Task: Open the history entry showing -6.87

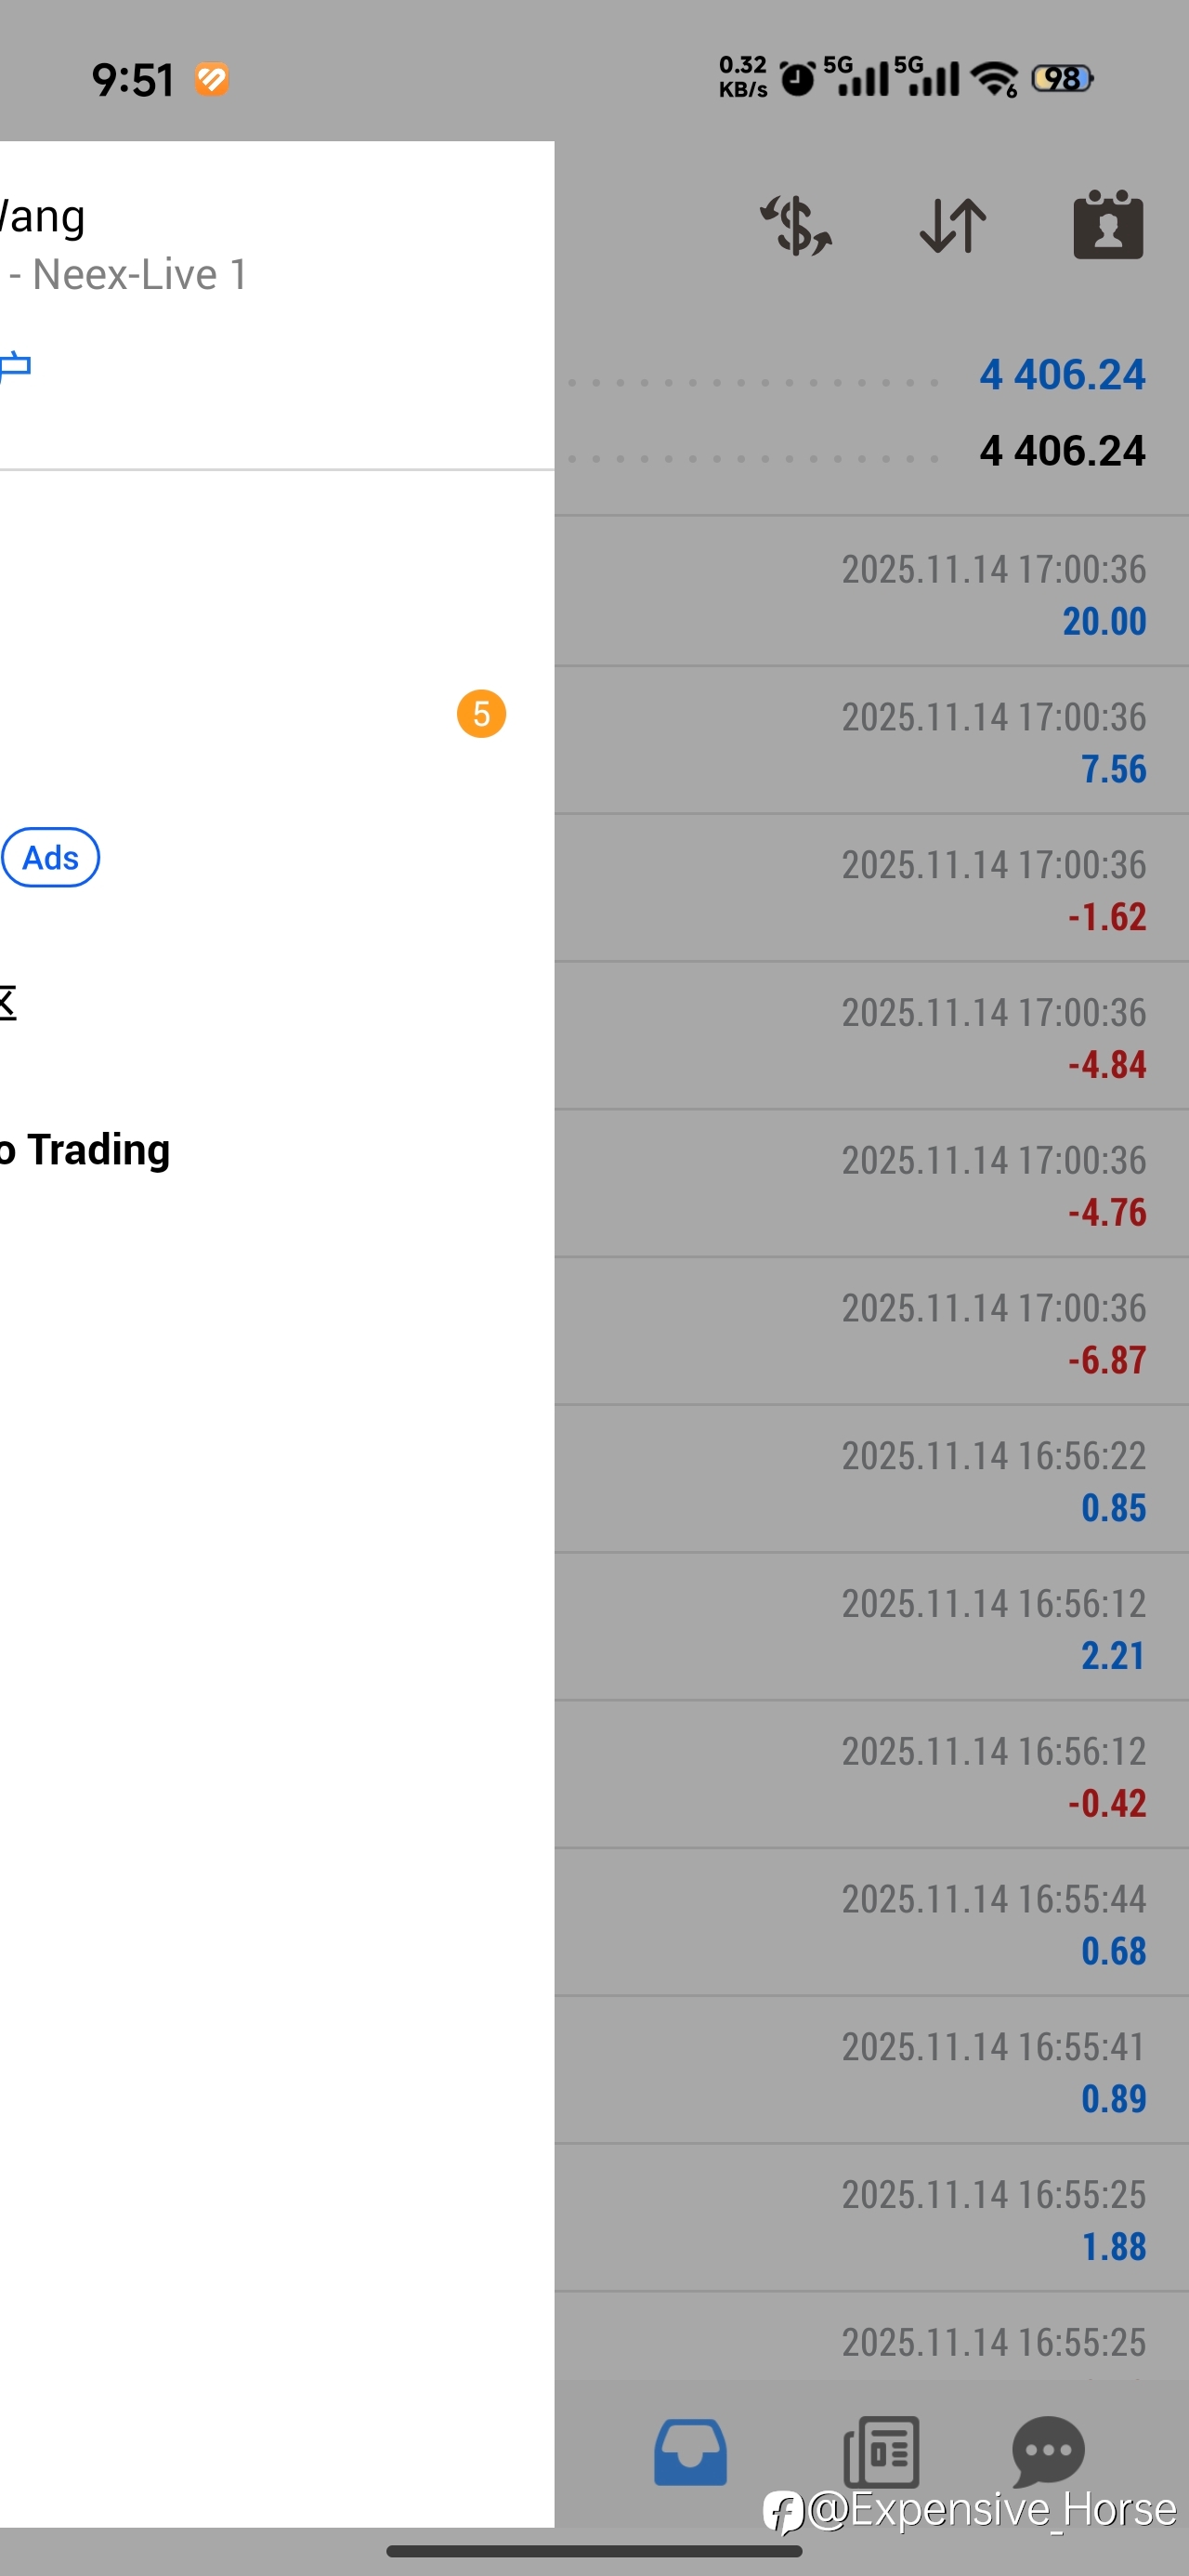Action: tap(870, 1333)
